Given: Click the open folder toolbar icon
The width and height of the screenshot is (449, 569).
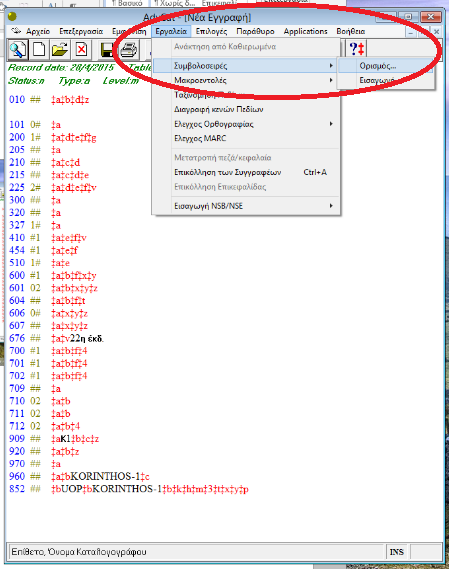Looking at the screenshot, I should (60, 49).
